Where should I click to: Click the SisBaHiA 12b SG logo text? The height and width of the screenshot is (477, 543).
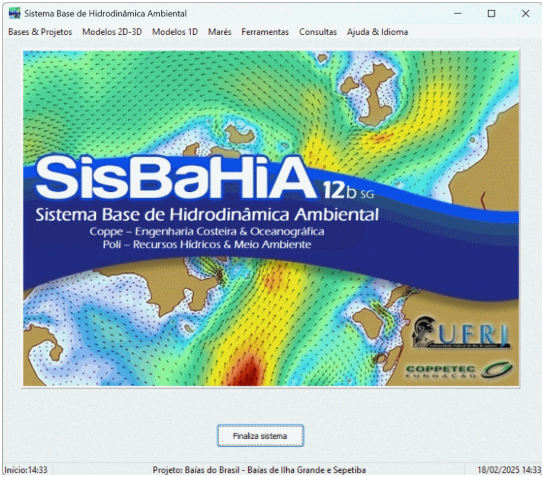point(205,178)
